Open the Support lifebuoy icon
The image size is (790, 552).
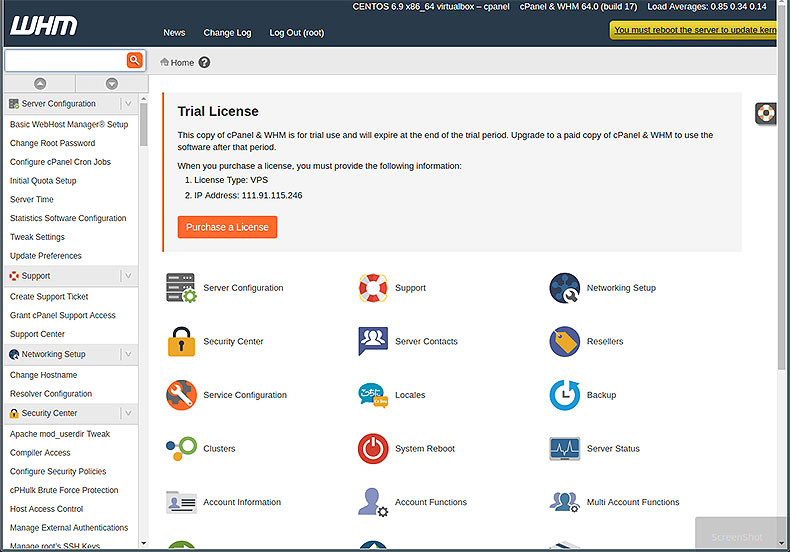click(373, 288)
